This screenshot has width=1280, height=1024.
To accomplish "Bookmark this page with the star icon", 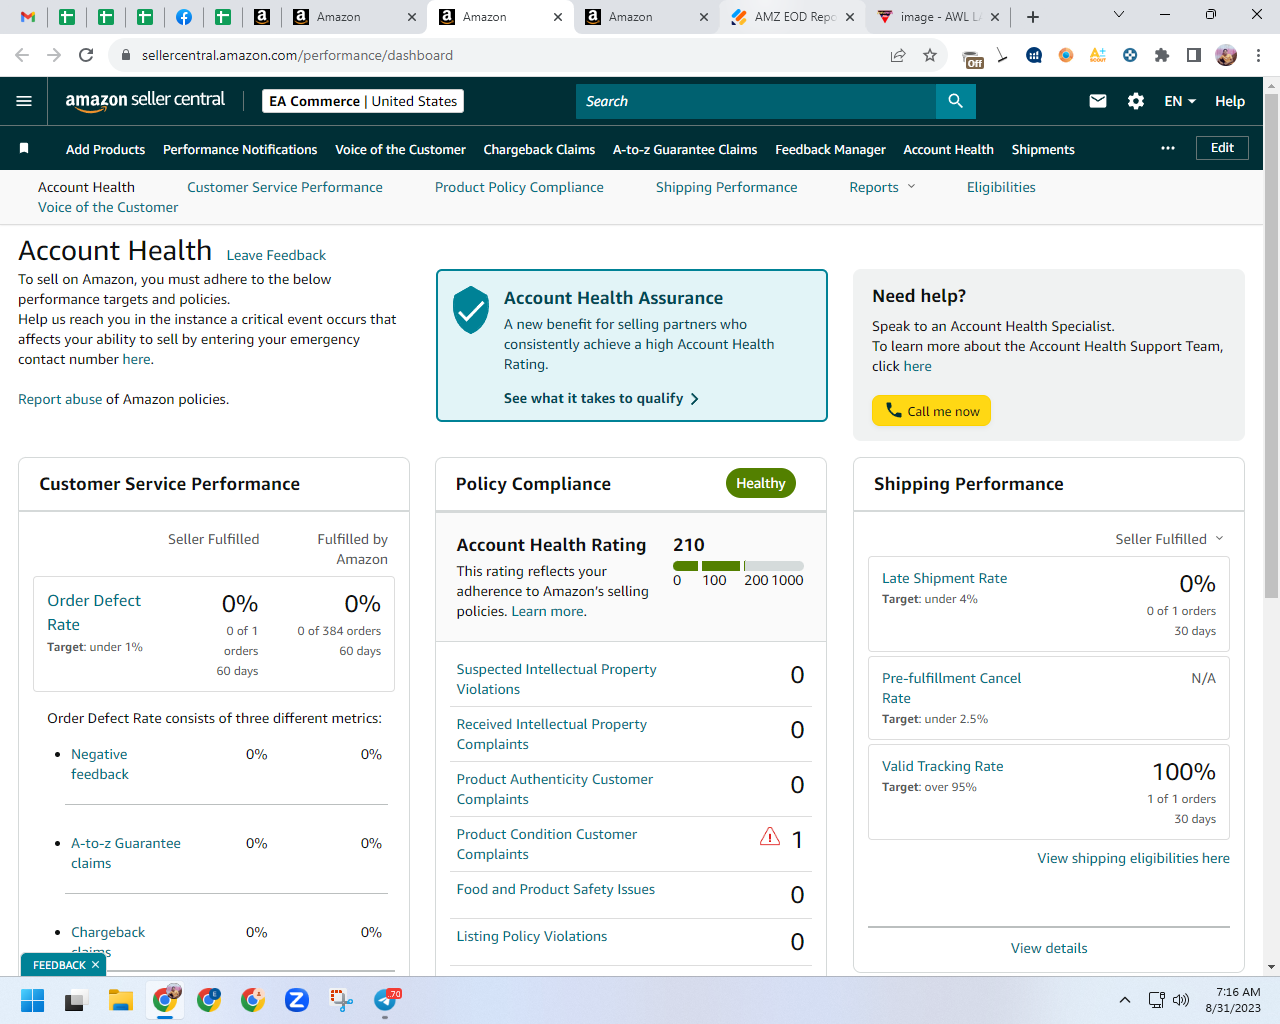I will tap(930, 55).
